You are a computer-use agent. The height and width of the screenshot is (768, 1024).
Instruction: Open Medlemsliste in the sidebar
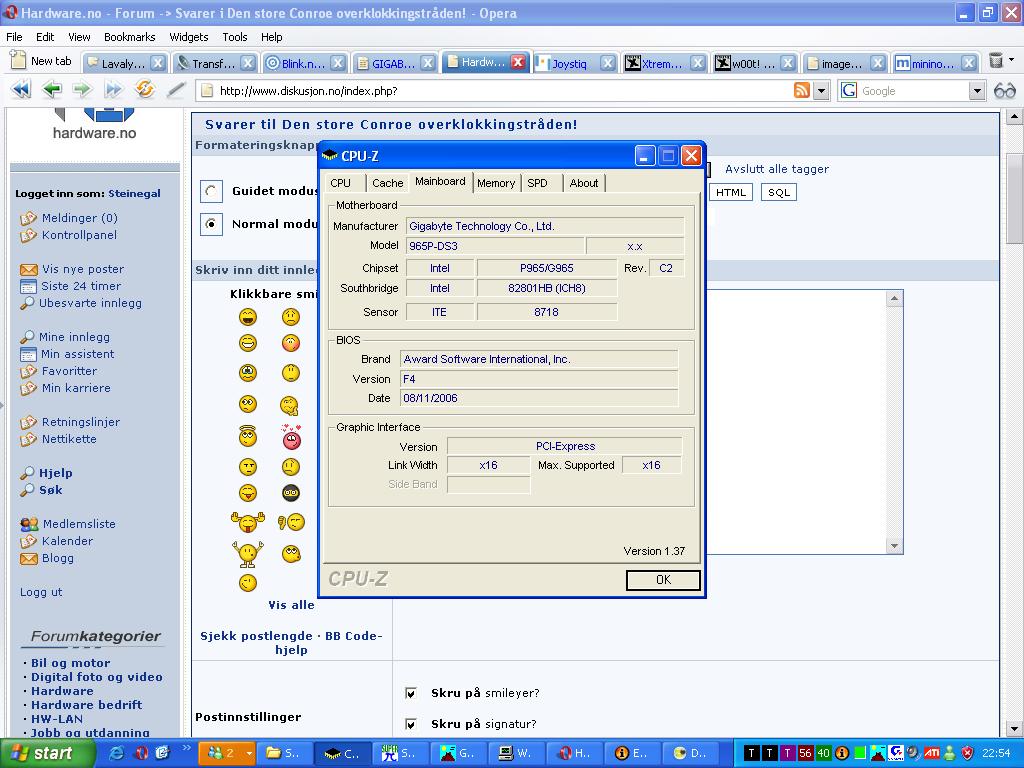pos(78,524)
